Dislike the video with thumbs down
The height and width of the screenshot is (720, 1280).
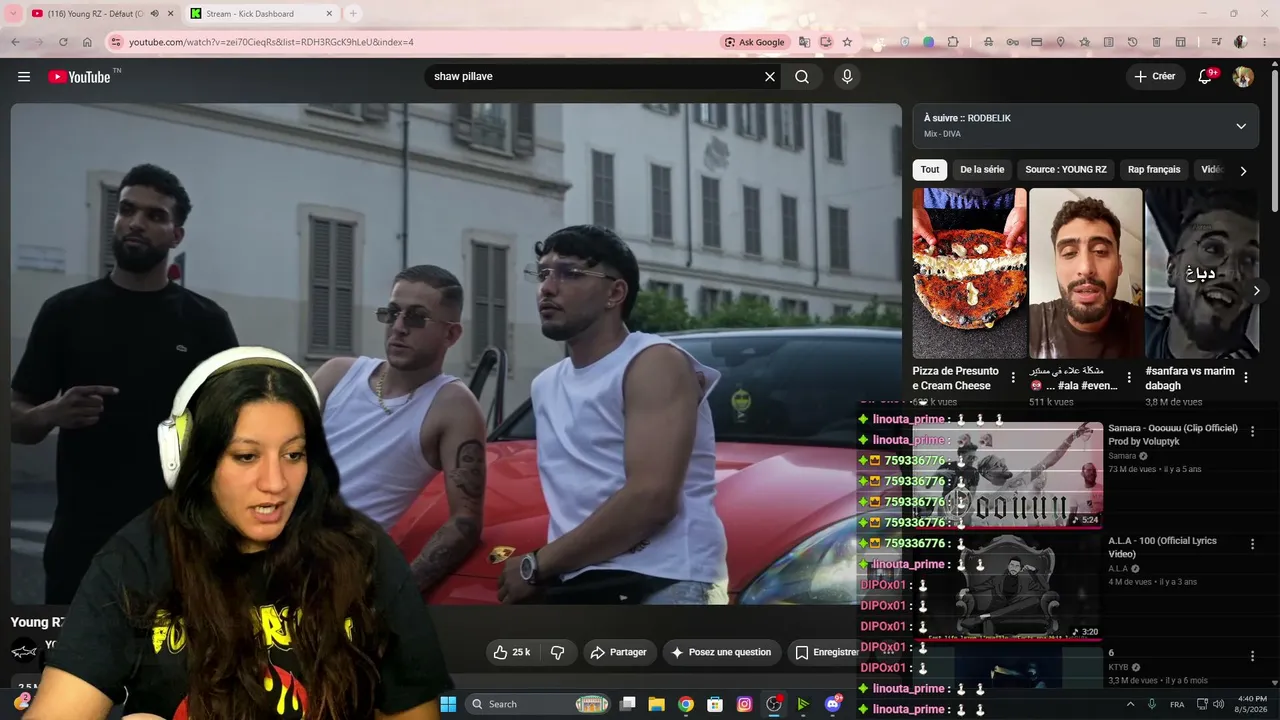[x=558, y=652]
